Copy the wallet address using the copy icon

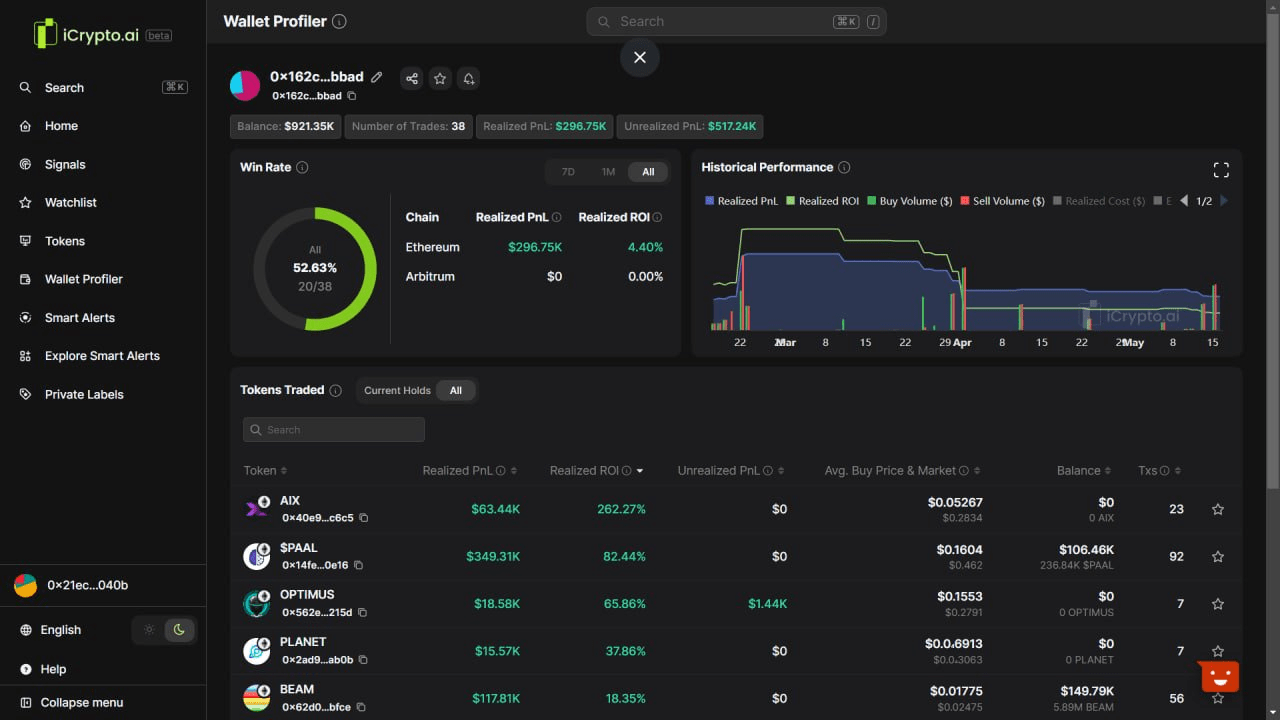[351, 96]
